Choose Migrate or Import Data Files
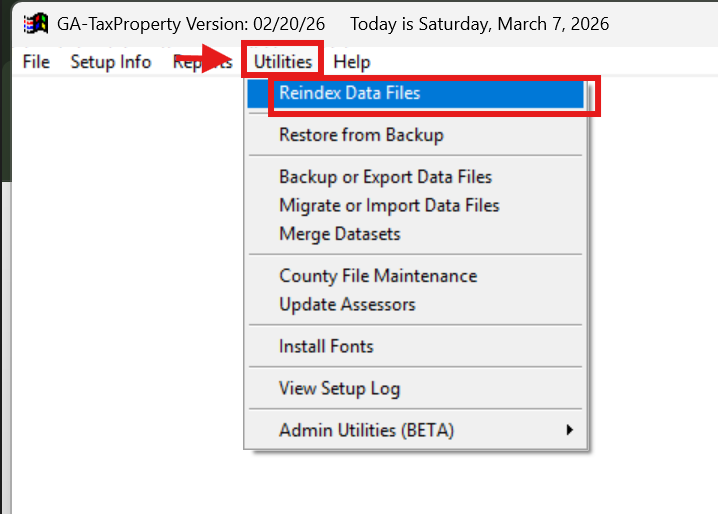This screenshot has height=514, width=718. [389, 206]
